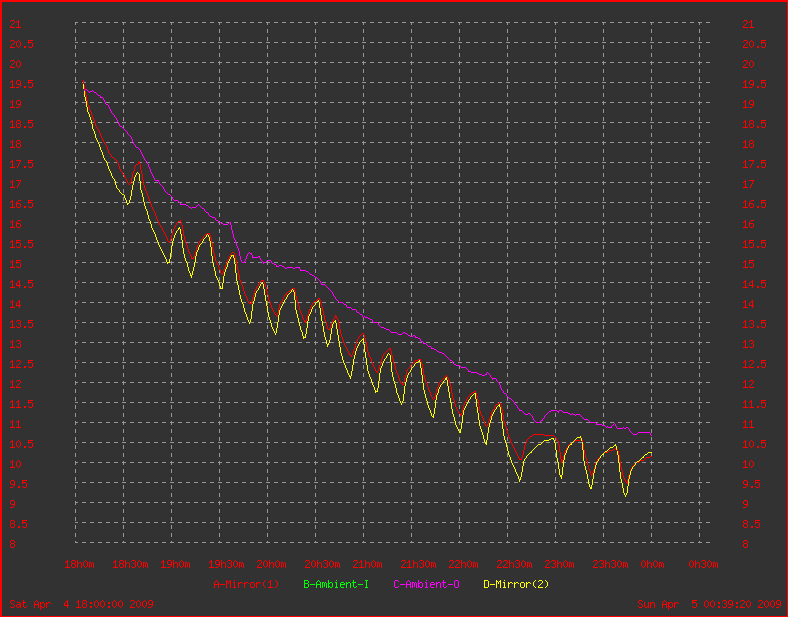788x617 pixels.
Task: Click value 10 on the right axis
Action: (748, 464)
